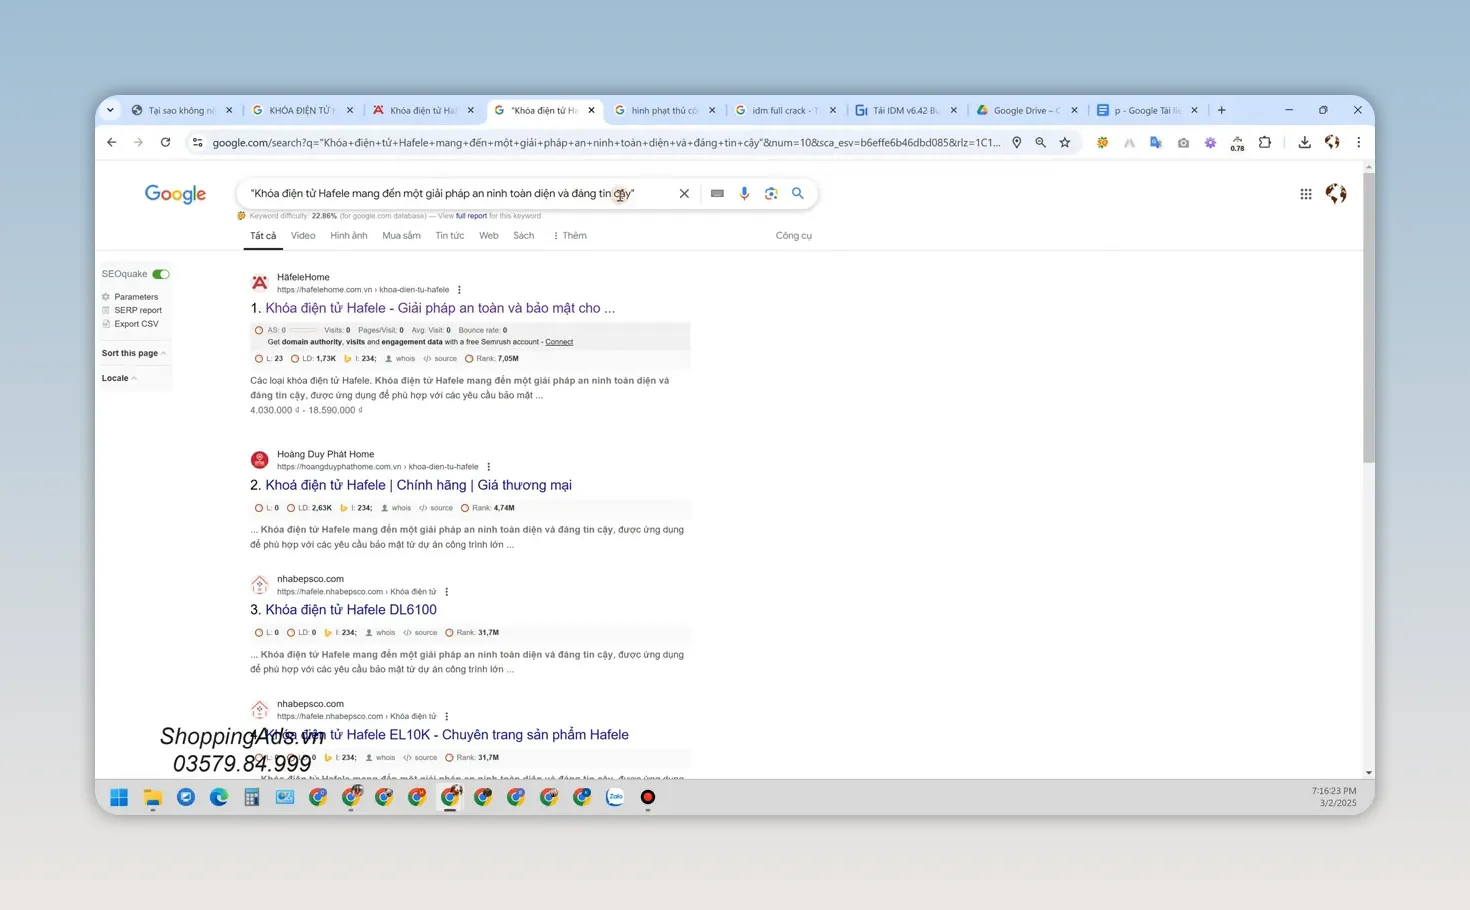The width and height of the screenshot is (1470, 910).
Task: Open the three-dot menu beside the hafelehome.com.vn URL
Action: click(x=460, y=290)
